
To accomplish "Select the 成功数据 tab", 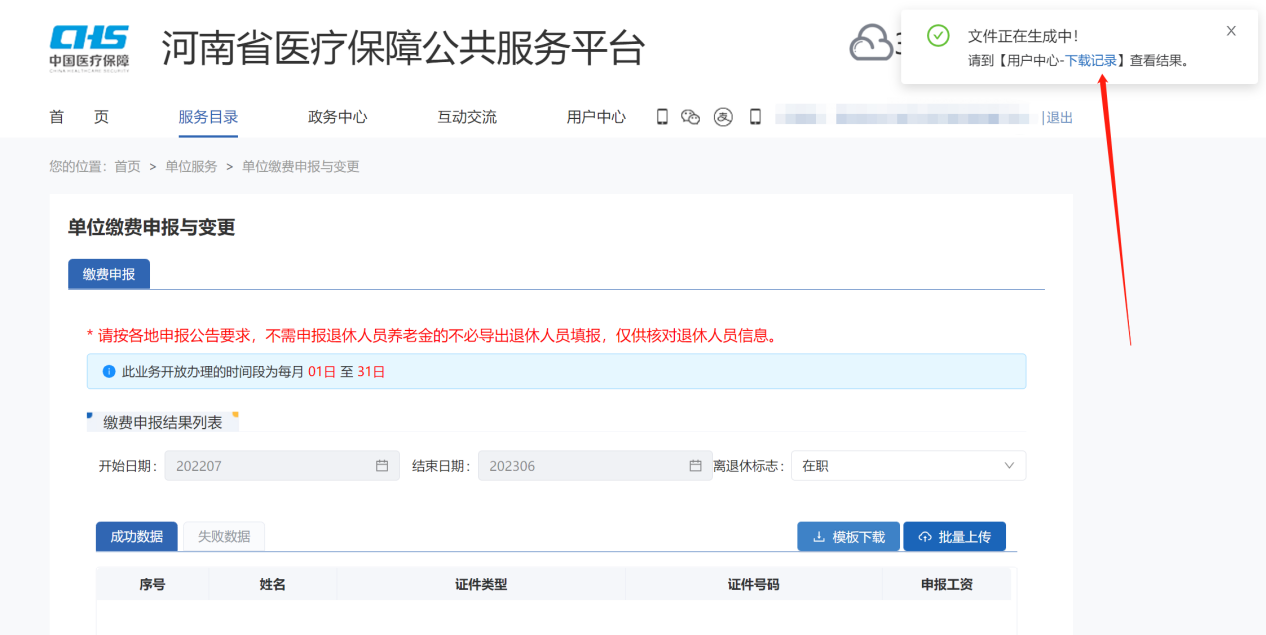I will [137, 536].
